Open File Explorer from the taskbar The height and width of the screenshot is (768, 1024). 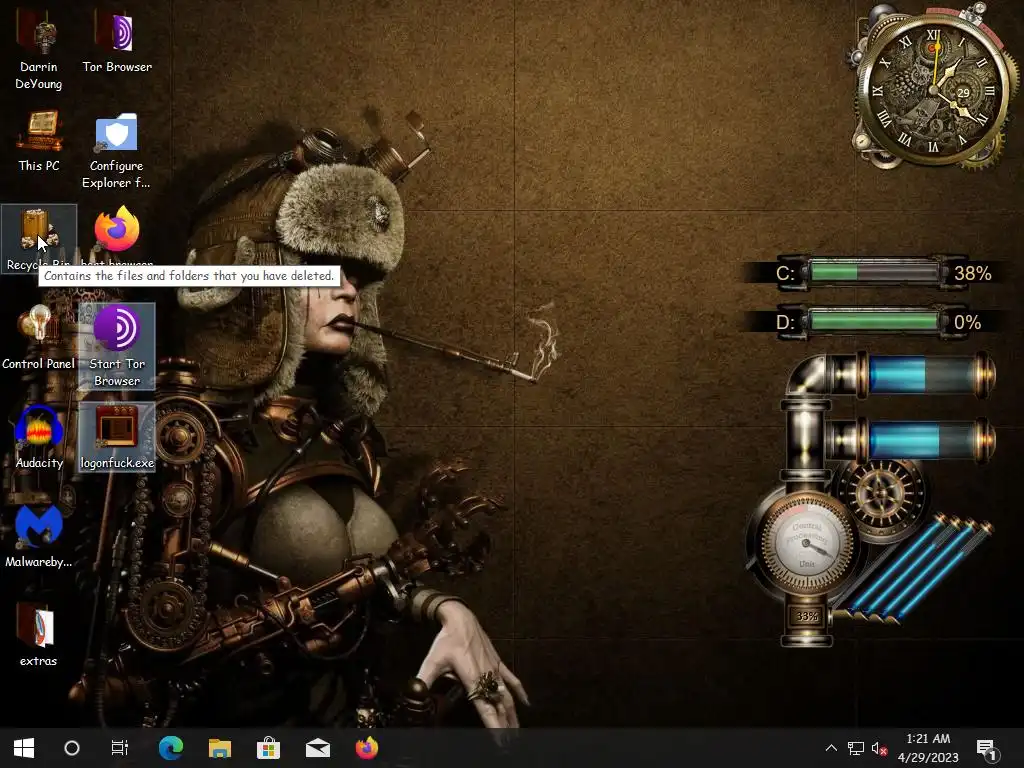pyautogui.click(x=219, y=748)
